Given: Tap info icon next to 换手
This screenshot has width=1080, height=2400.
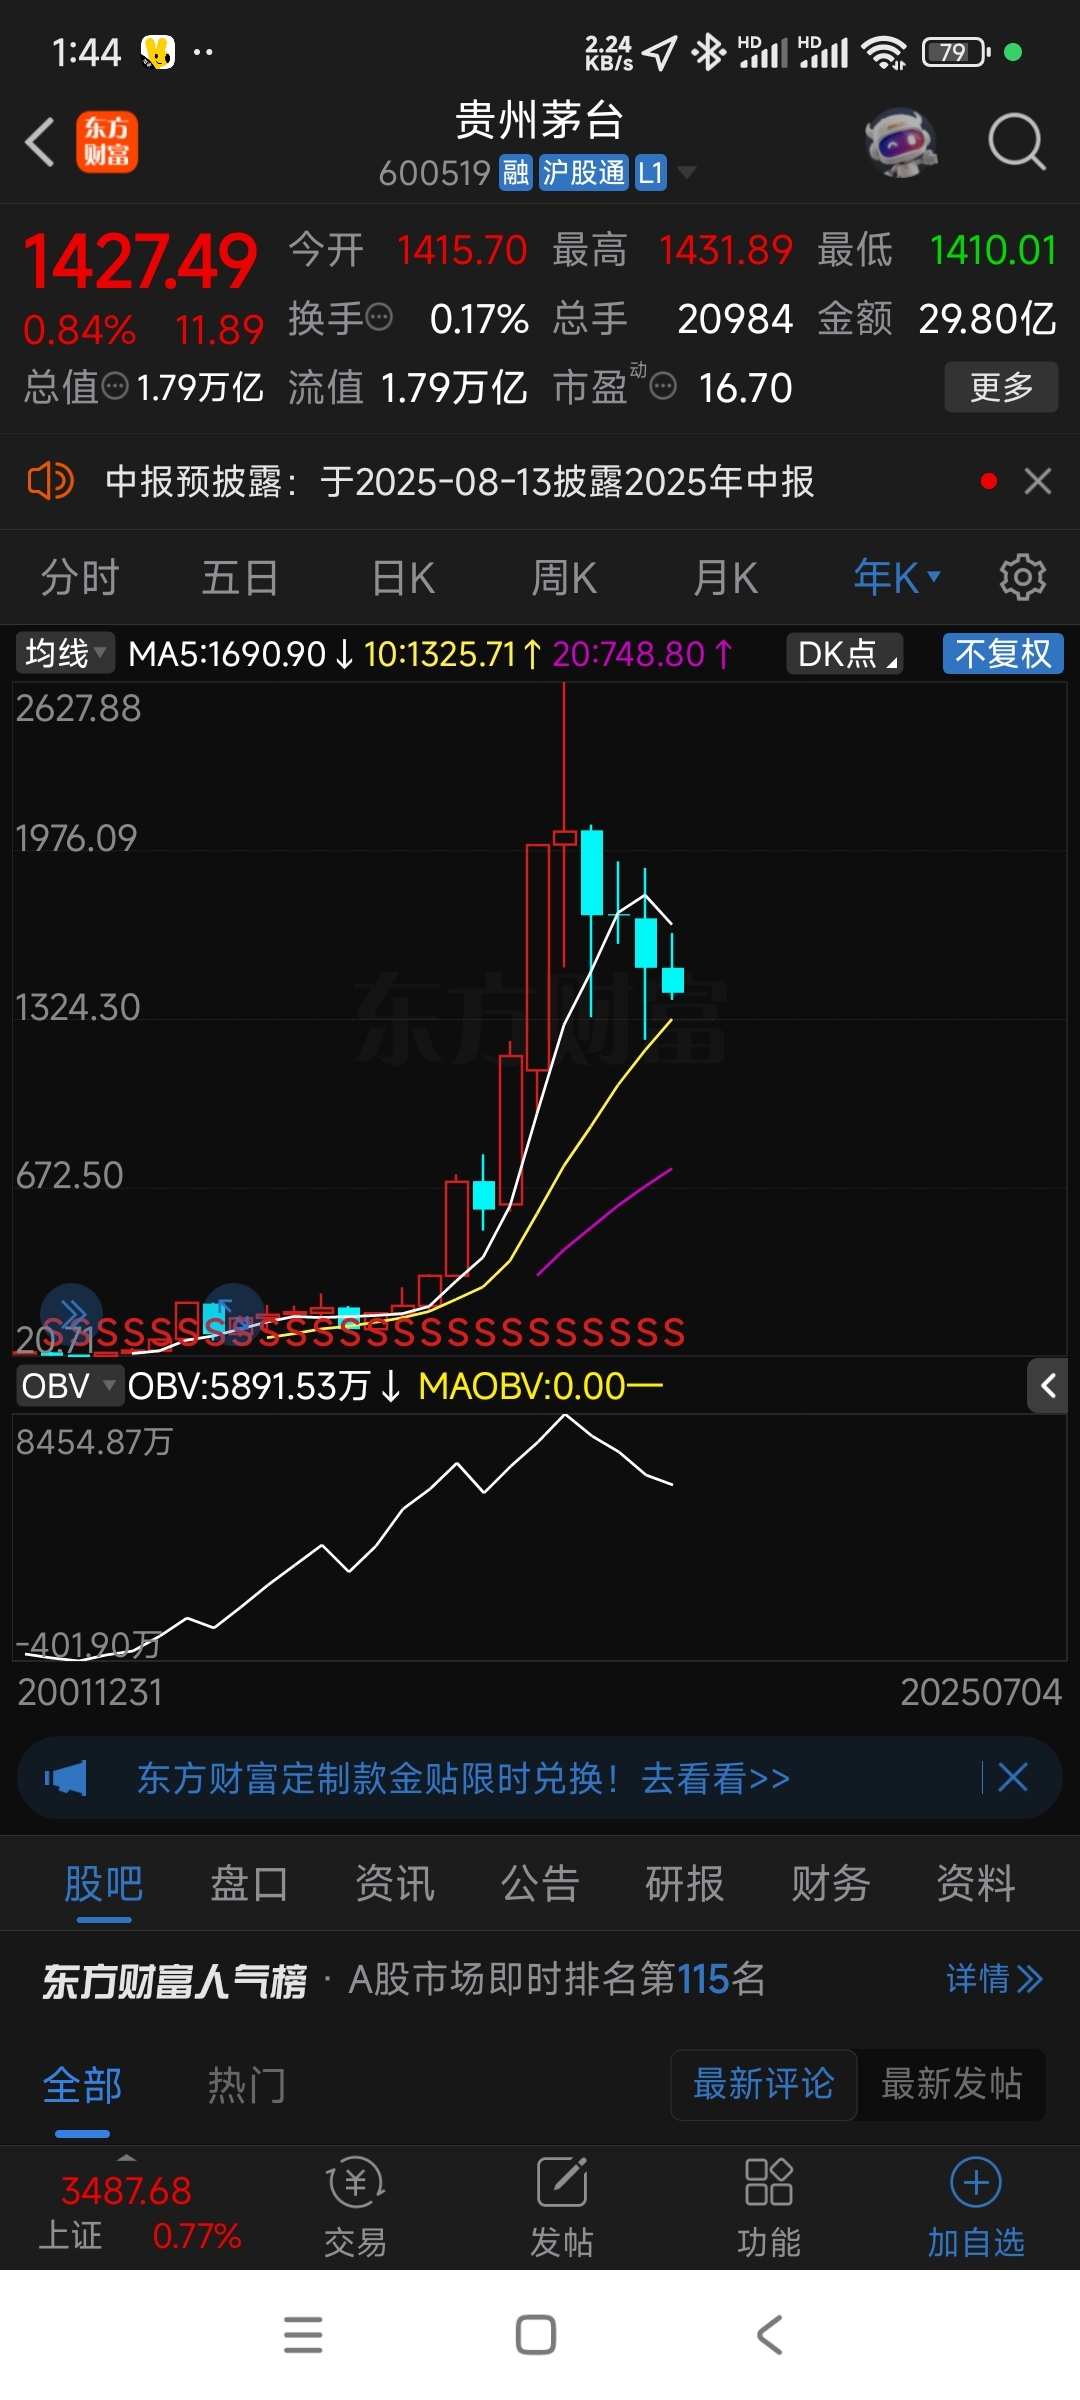Looking at the screenshot, I should [x=379, y=318].
